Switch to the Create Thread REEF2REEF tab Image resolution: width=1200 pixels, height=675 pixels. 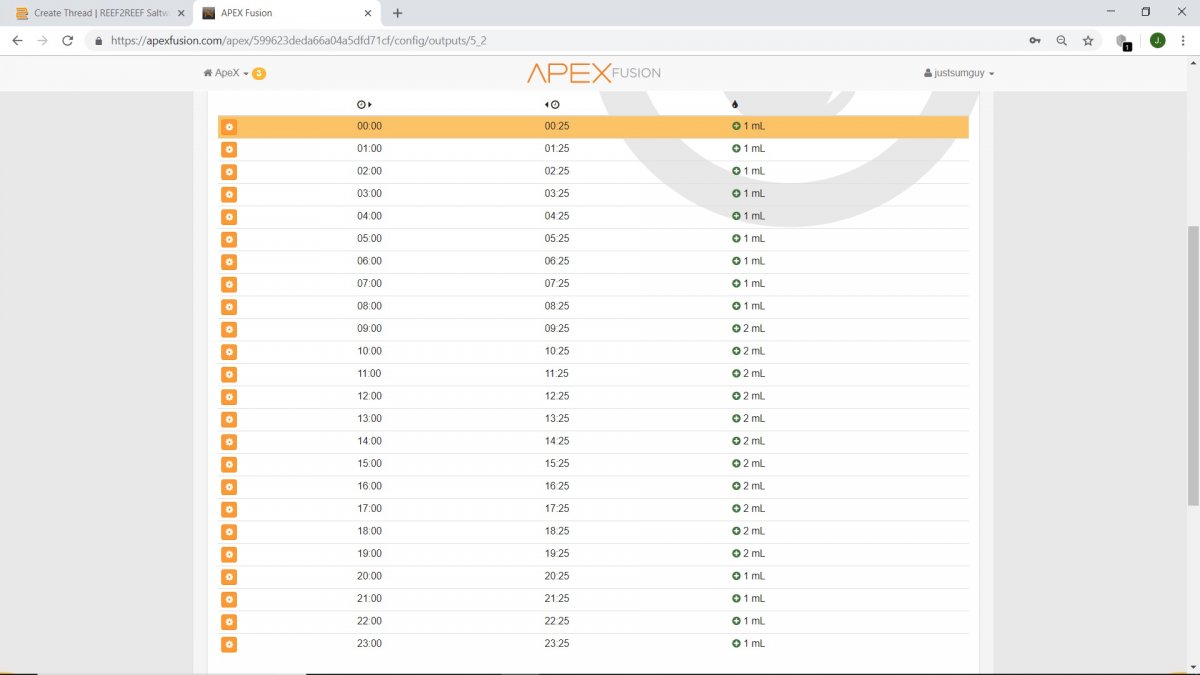[95, 13]
